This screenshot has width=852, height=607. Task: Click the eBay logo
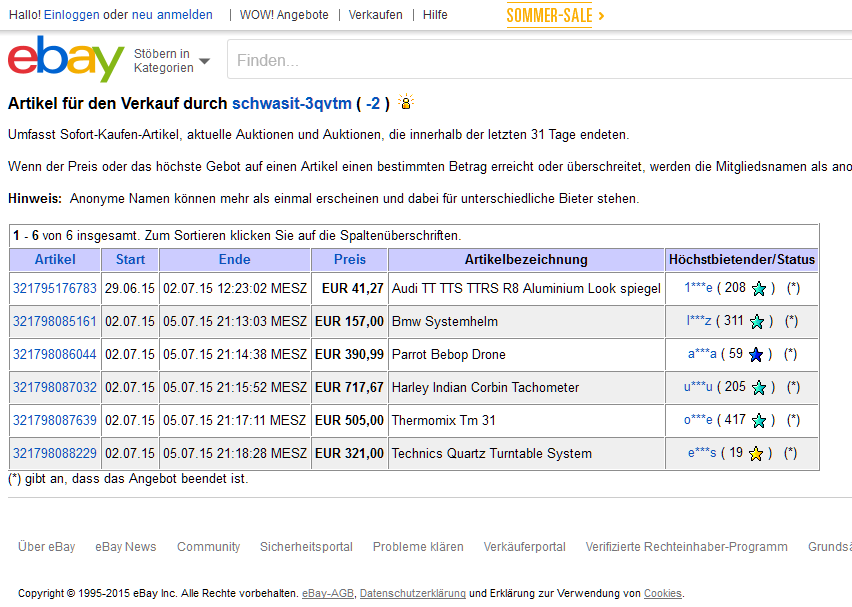pos(66,60)
